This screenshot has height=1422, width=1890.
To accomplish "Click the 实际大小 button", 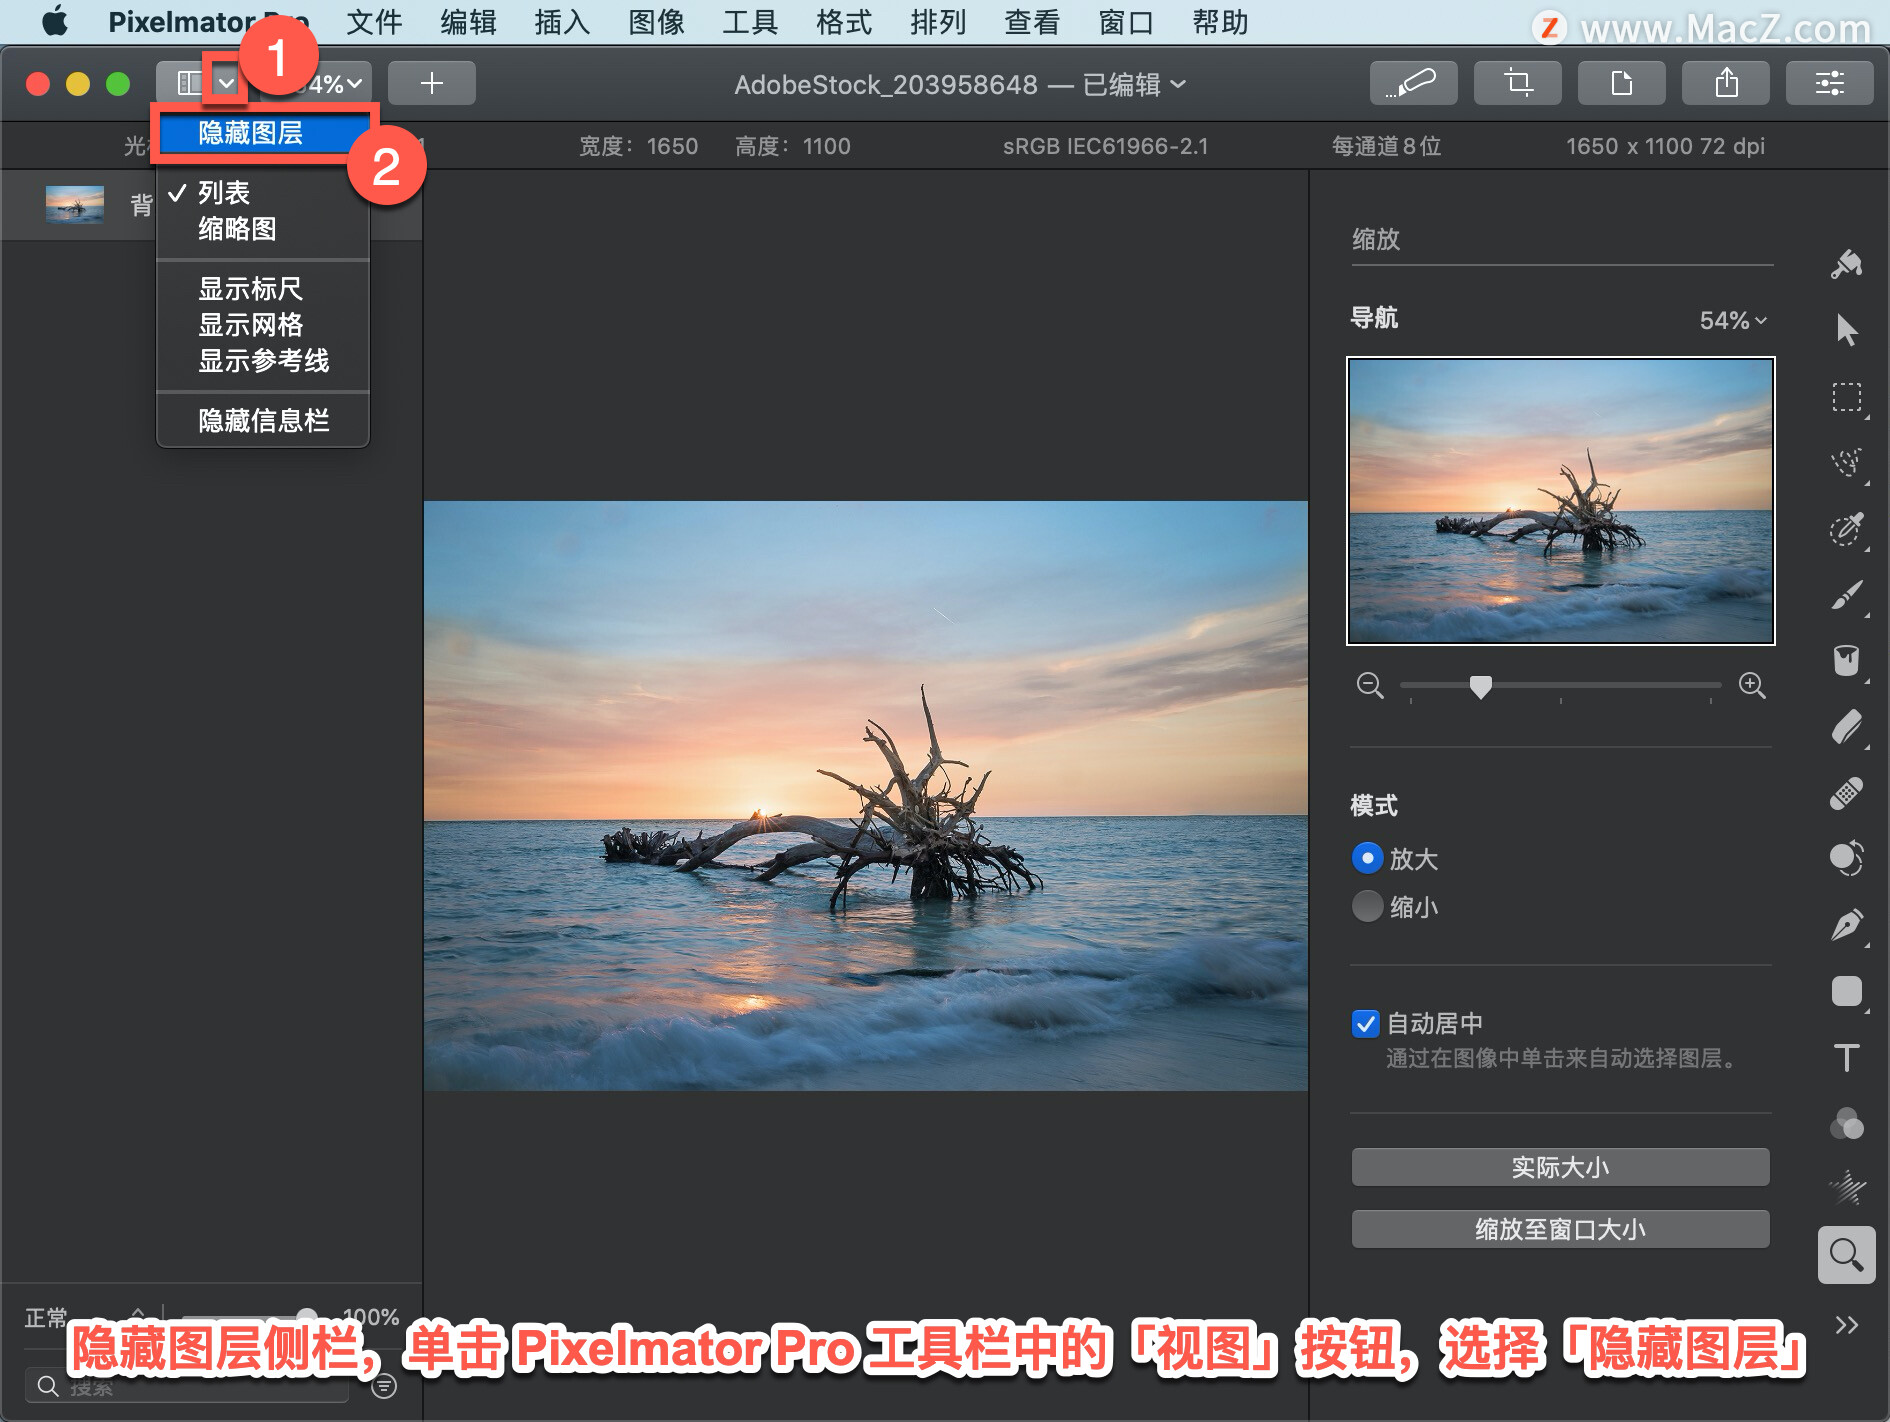I will (1560, 1167).
